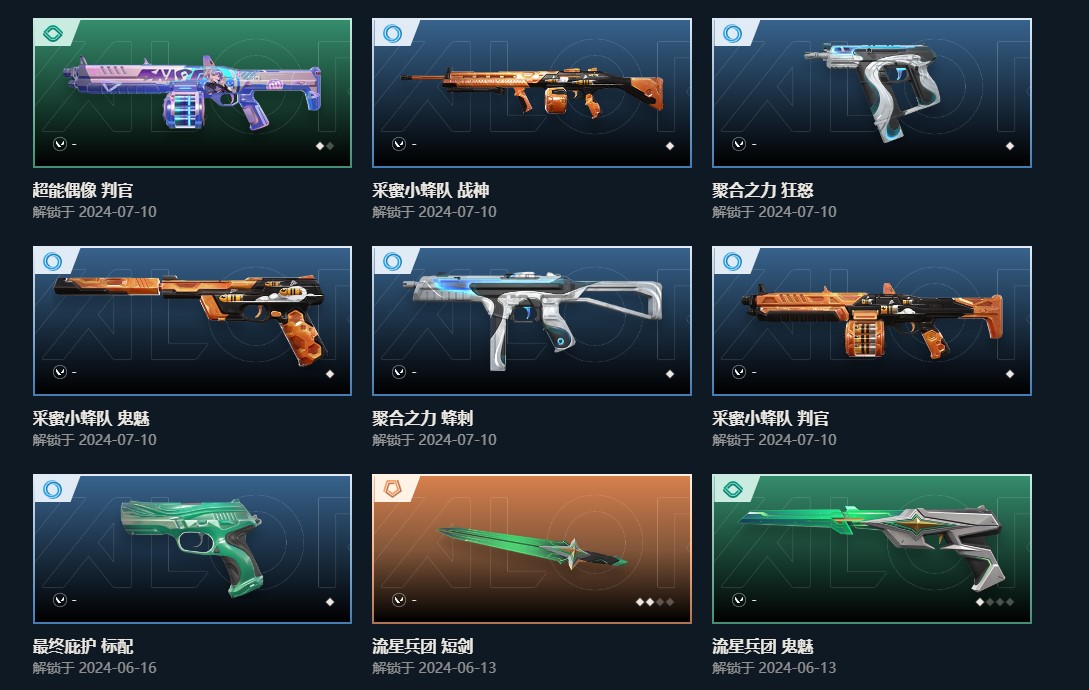The width and height of the screenshot is (1089, 690).
Task: Open the 聚合之力 蜂刺 silver SMG thumbnail
Action: click(532, 320)
